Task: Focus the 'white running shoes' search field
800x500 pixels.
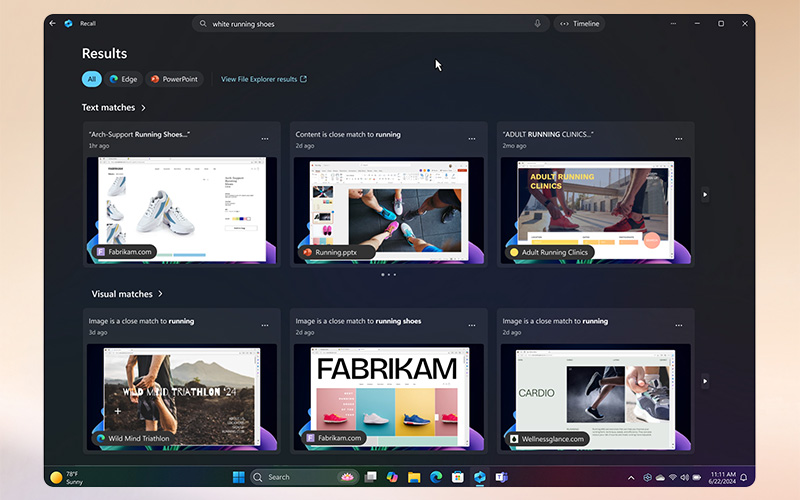Action: (371, 23)
